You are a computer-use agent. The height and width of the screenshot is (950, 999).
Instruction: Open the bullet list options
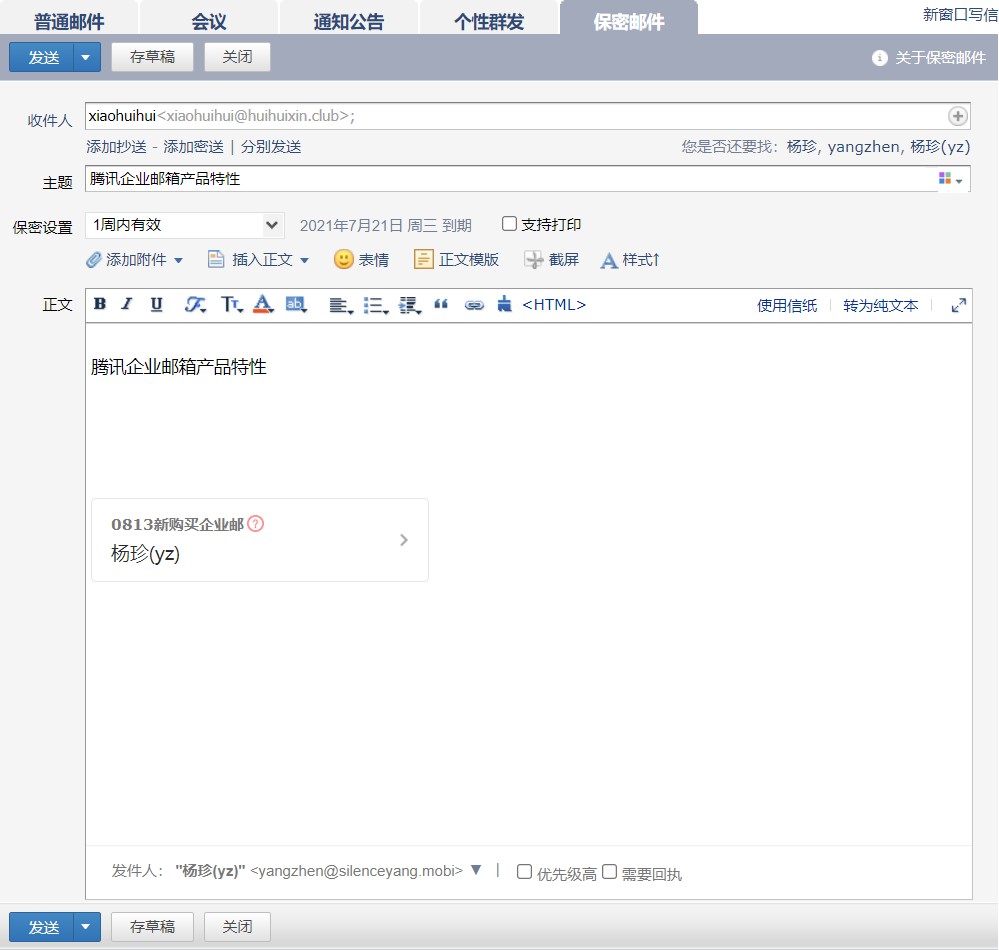(376, 305)
